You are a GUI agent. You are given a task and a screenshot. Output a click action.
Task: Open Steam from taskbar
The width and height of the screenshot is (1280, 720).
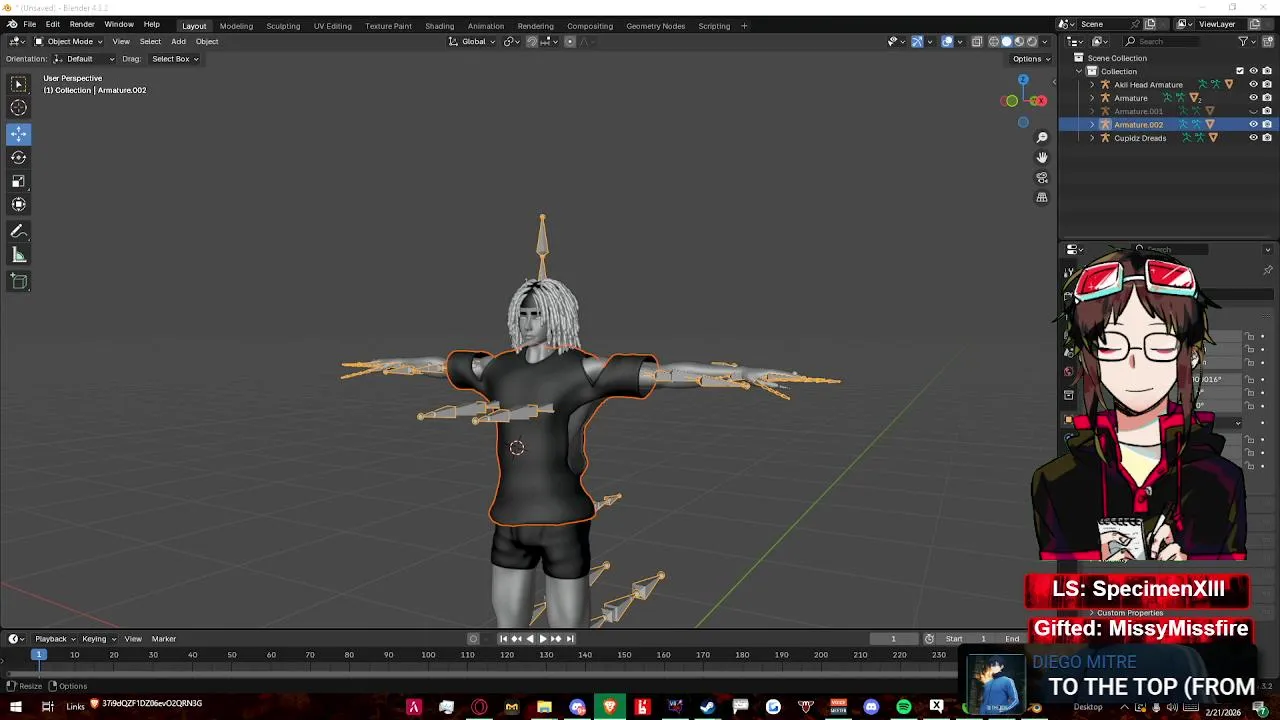pos(707,707)
